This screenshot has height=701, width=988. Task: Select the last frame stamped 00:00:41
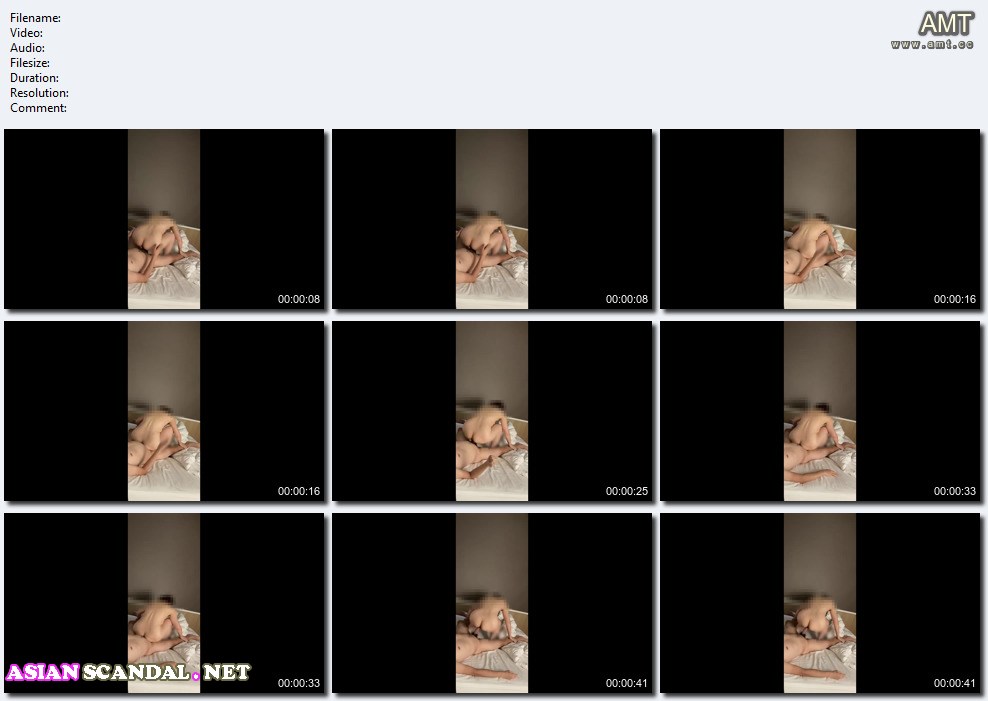pyautogui.click(x=820, y=603)
